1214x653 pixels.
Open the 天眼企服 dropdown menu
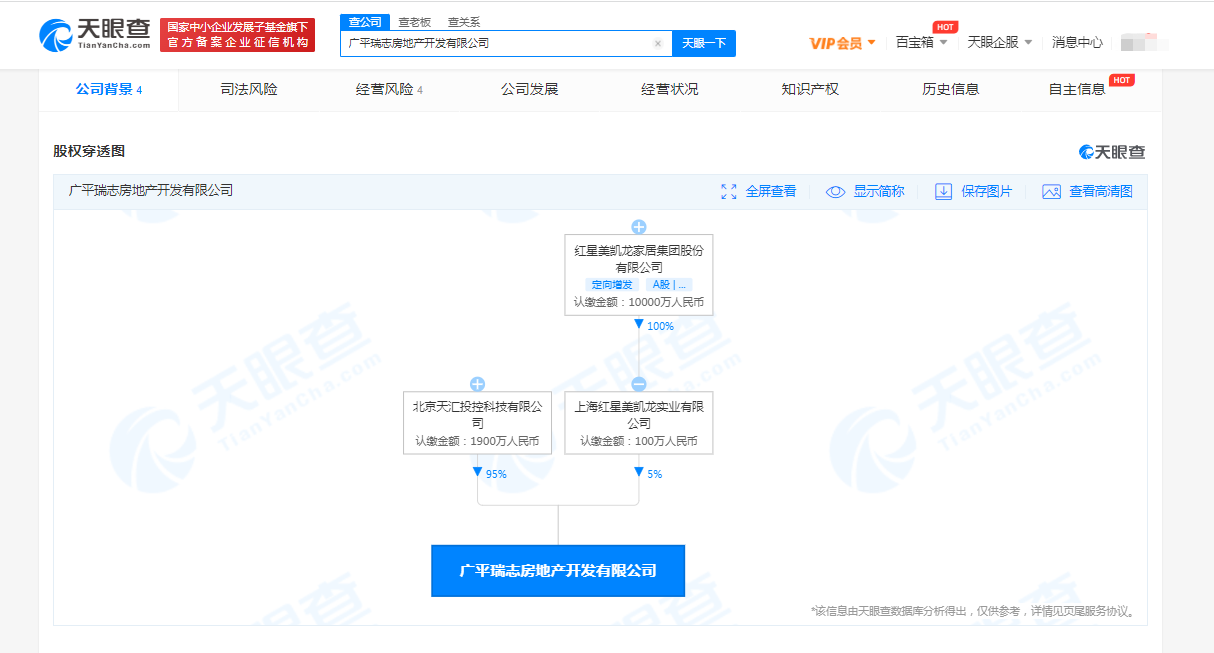(1000, 43)
